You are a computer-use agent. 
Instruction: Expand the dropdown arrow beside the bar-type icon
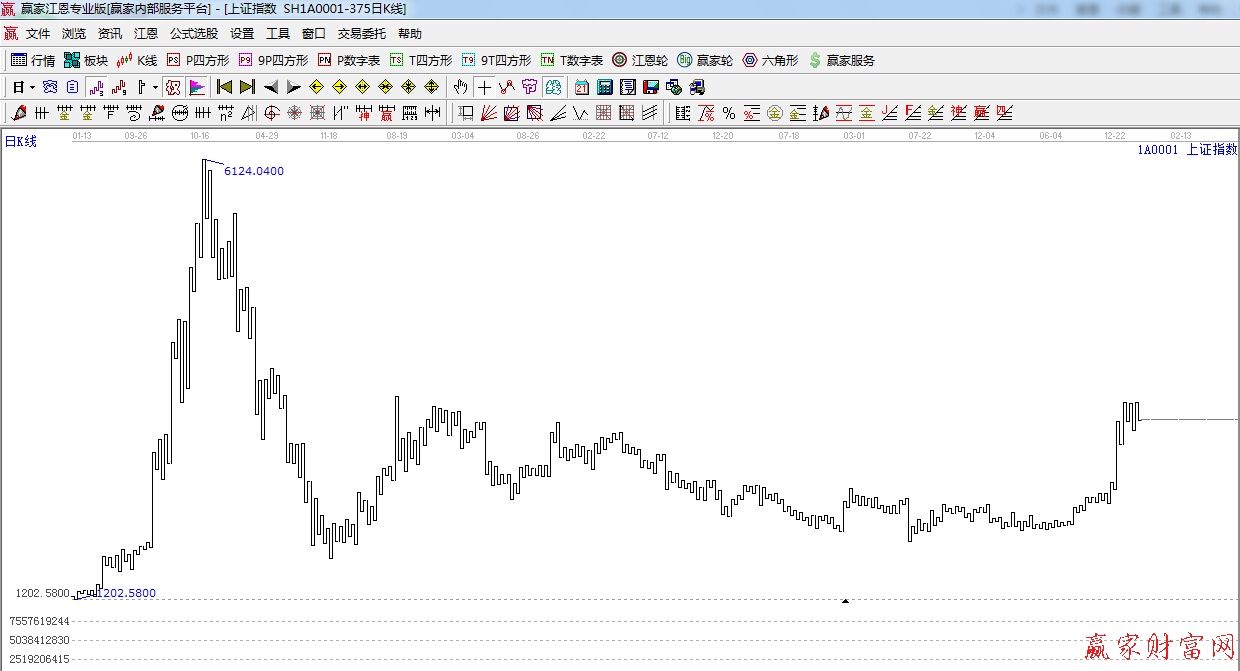[155, 87]
